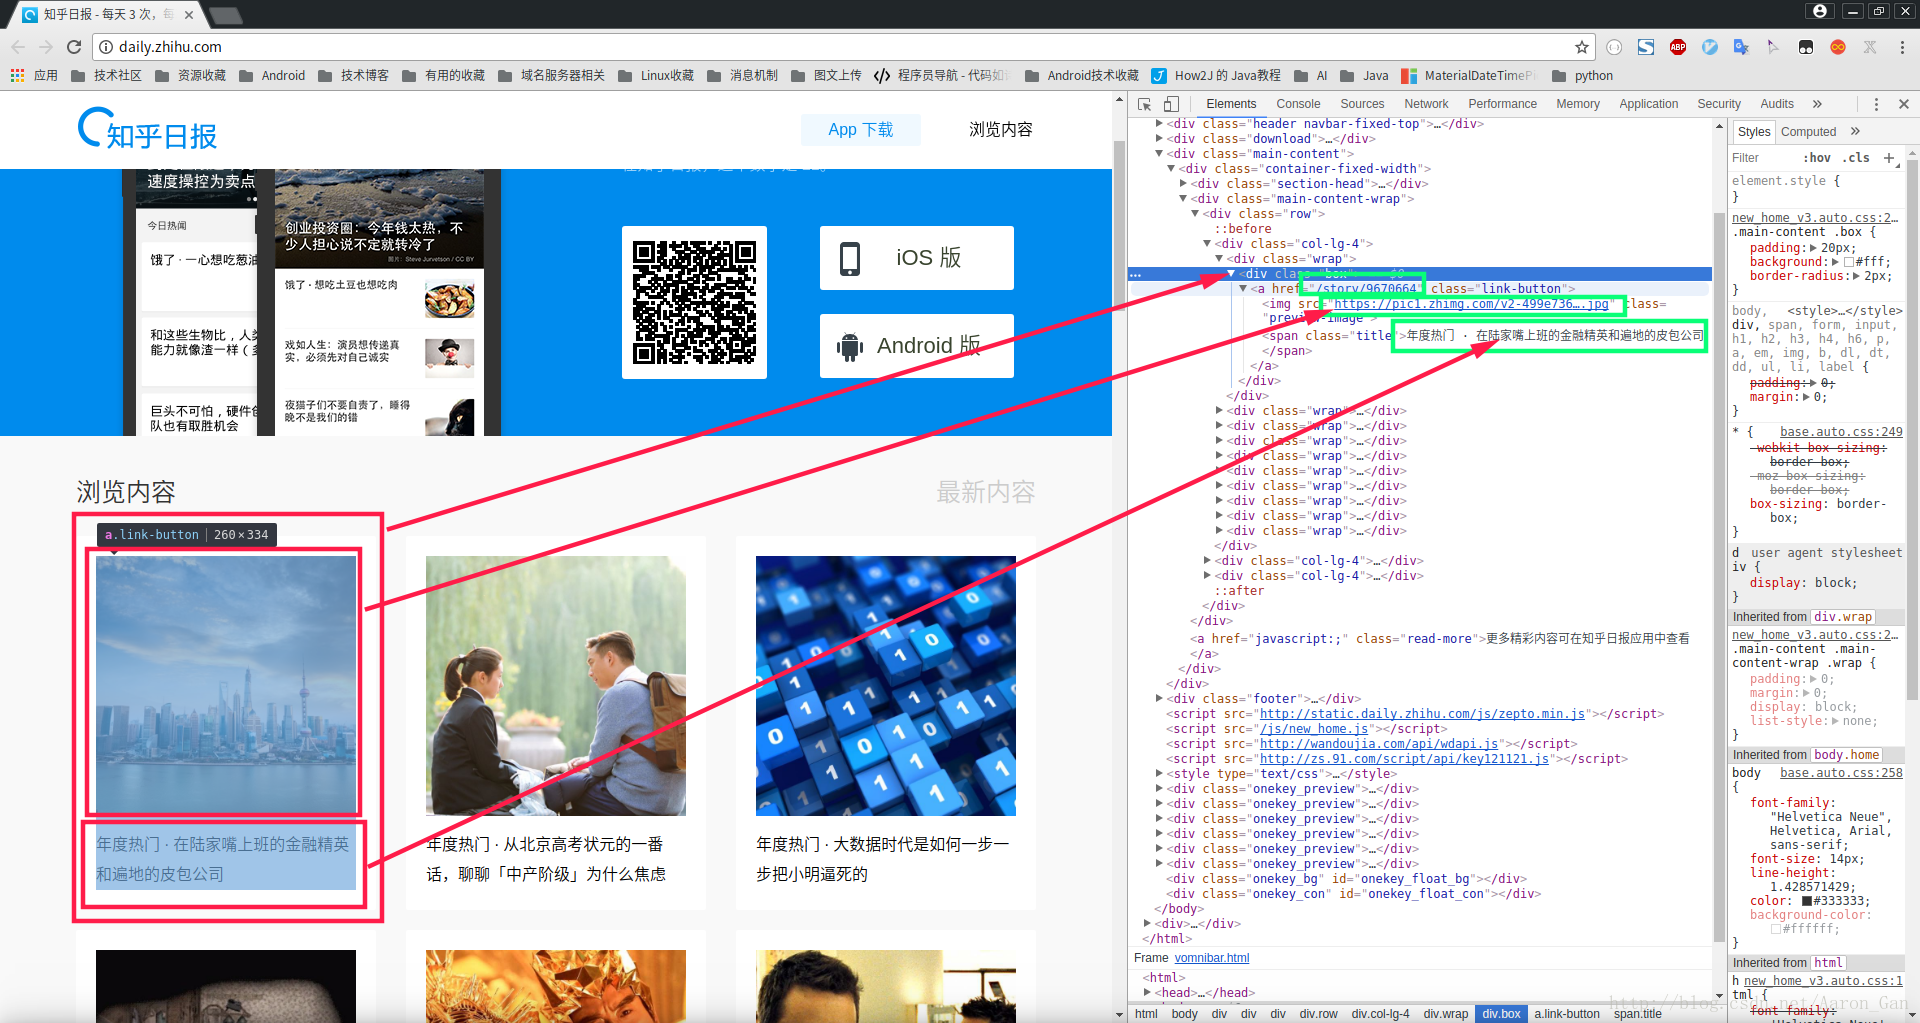Open the couple walking article thumbnail
This screenshot has width=1920, height=1023.
pos(556,686)
